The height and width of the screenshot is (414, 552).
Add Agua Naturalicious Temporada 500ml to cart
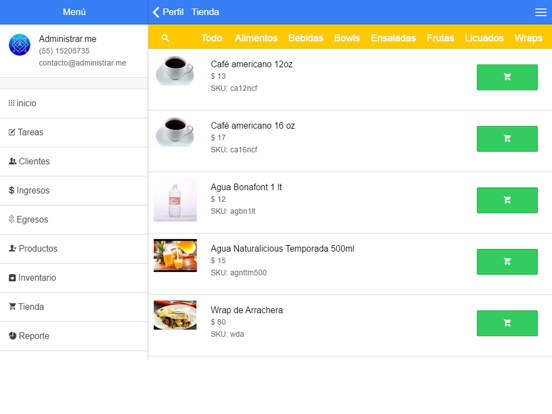[x=507, y=262]
